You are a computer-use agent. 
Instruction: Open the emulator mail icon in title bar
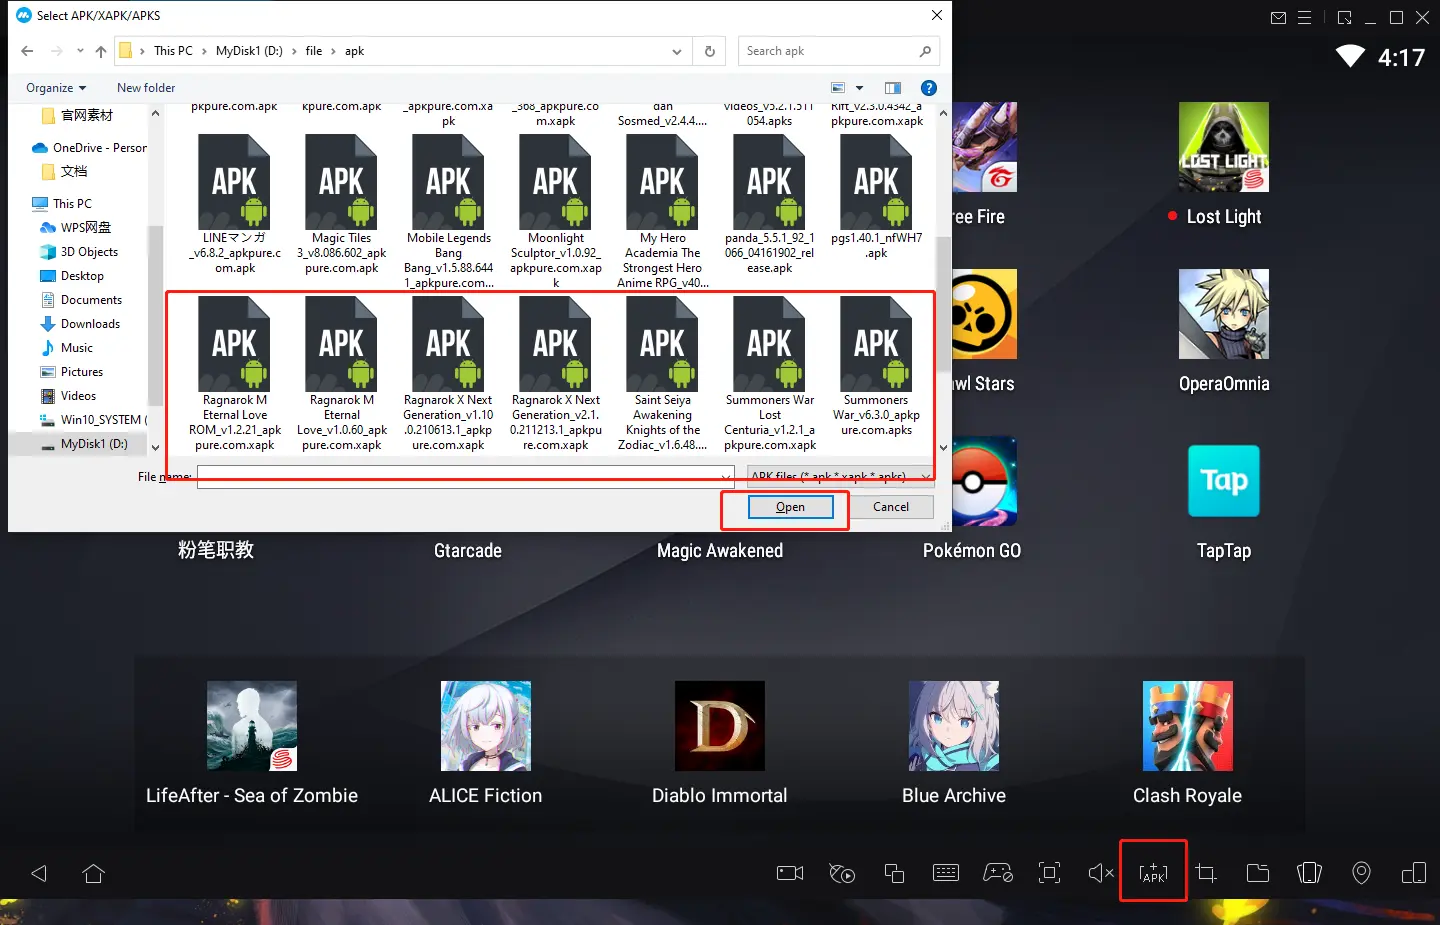click(1278, 18)
